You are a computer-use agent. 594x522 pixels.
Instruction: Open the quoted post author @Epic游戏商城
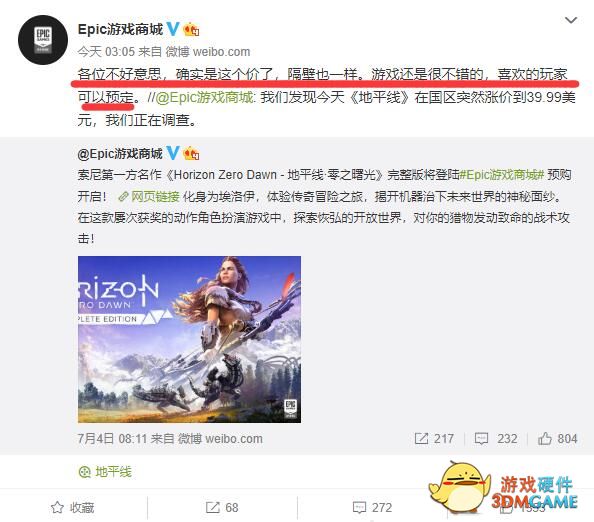coord(120,153)
